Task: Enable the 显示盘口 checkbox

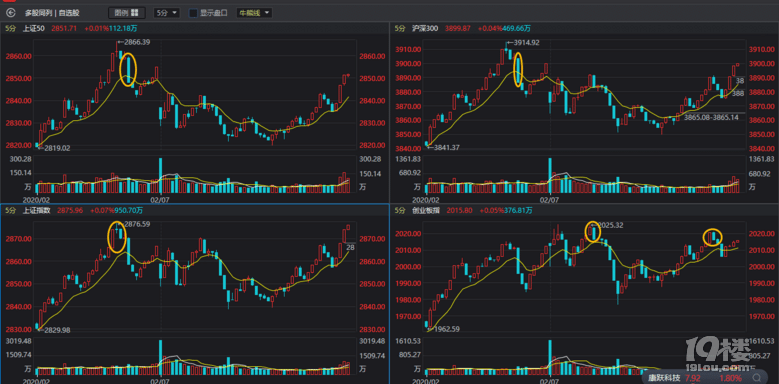Action: (x=193, y=13)
